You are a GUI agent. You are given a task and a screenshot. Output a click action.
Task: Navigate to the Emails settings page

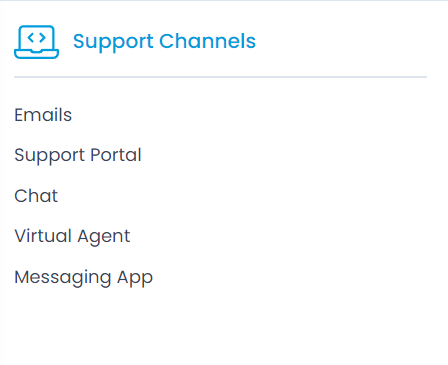coord(43,115)
